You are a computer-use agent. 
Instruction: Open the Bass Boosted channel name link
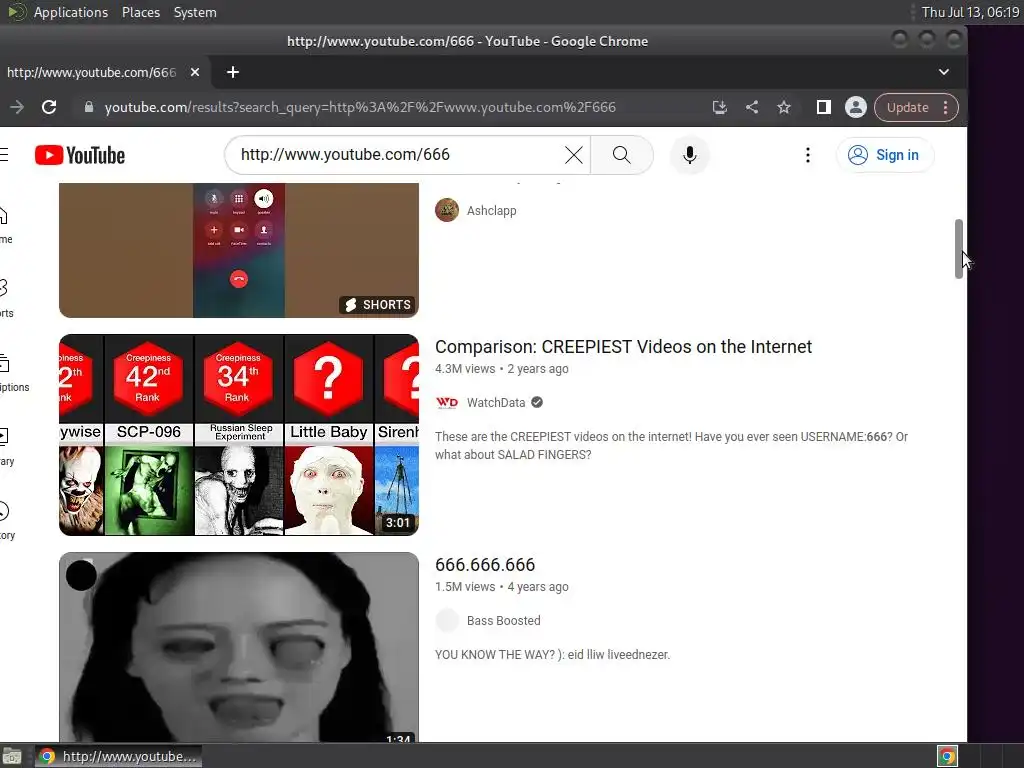tap(504, 621)
